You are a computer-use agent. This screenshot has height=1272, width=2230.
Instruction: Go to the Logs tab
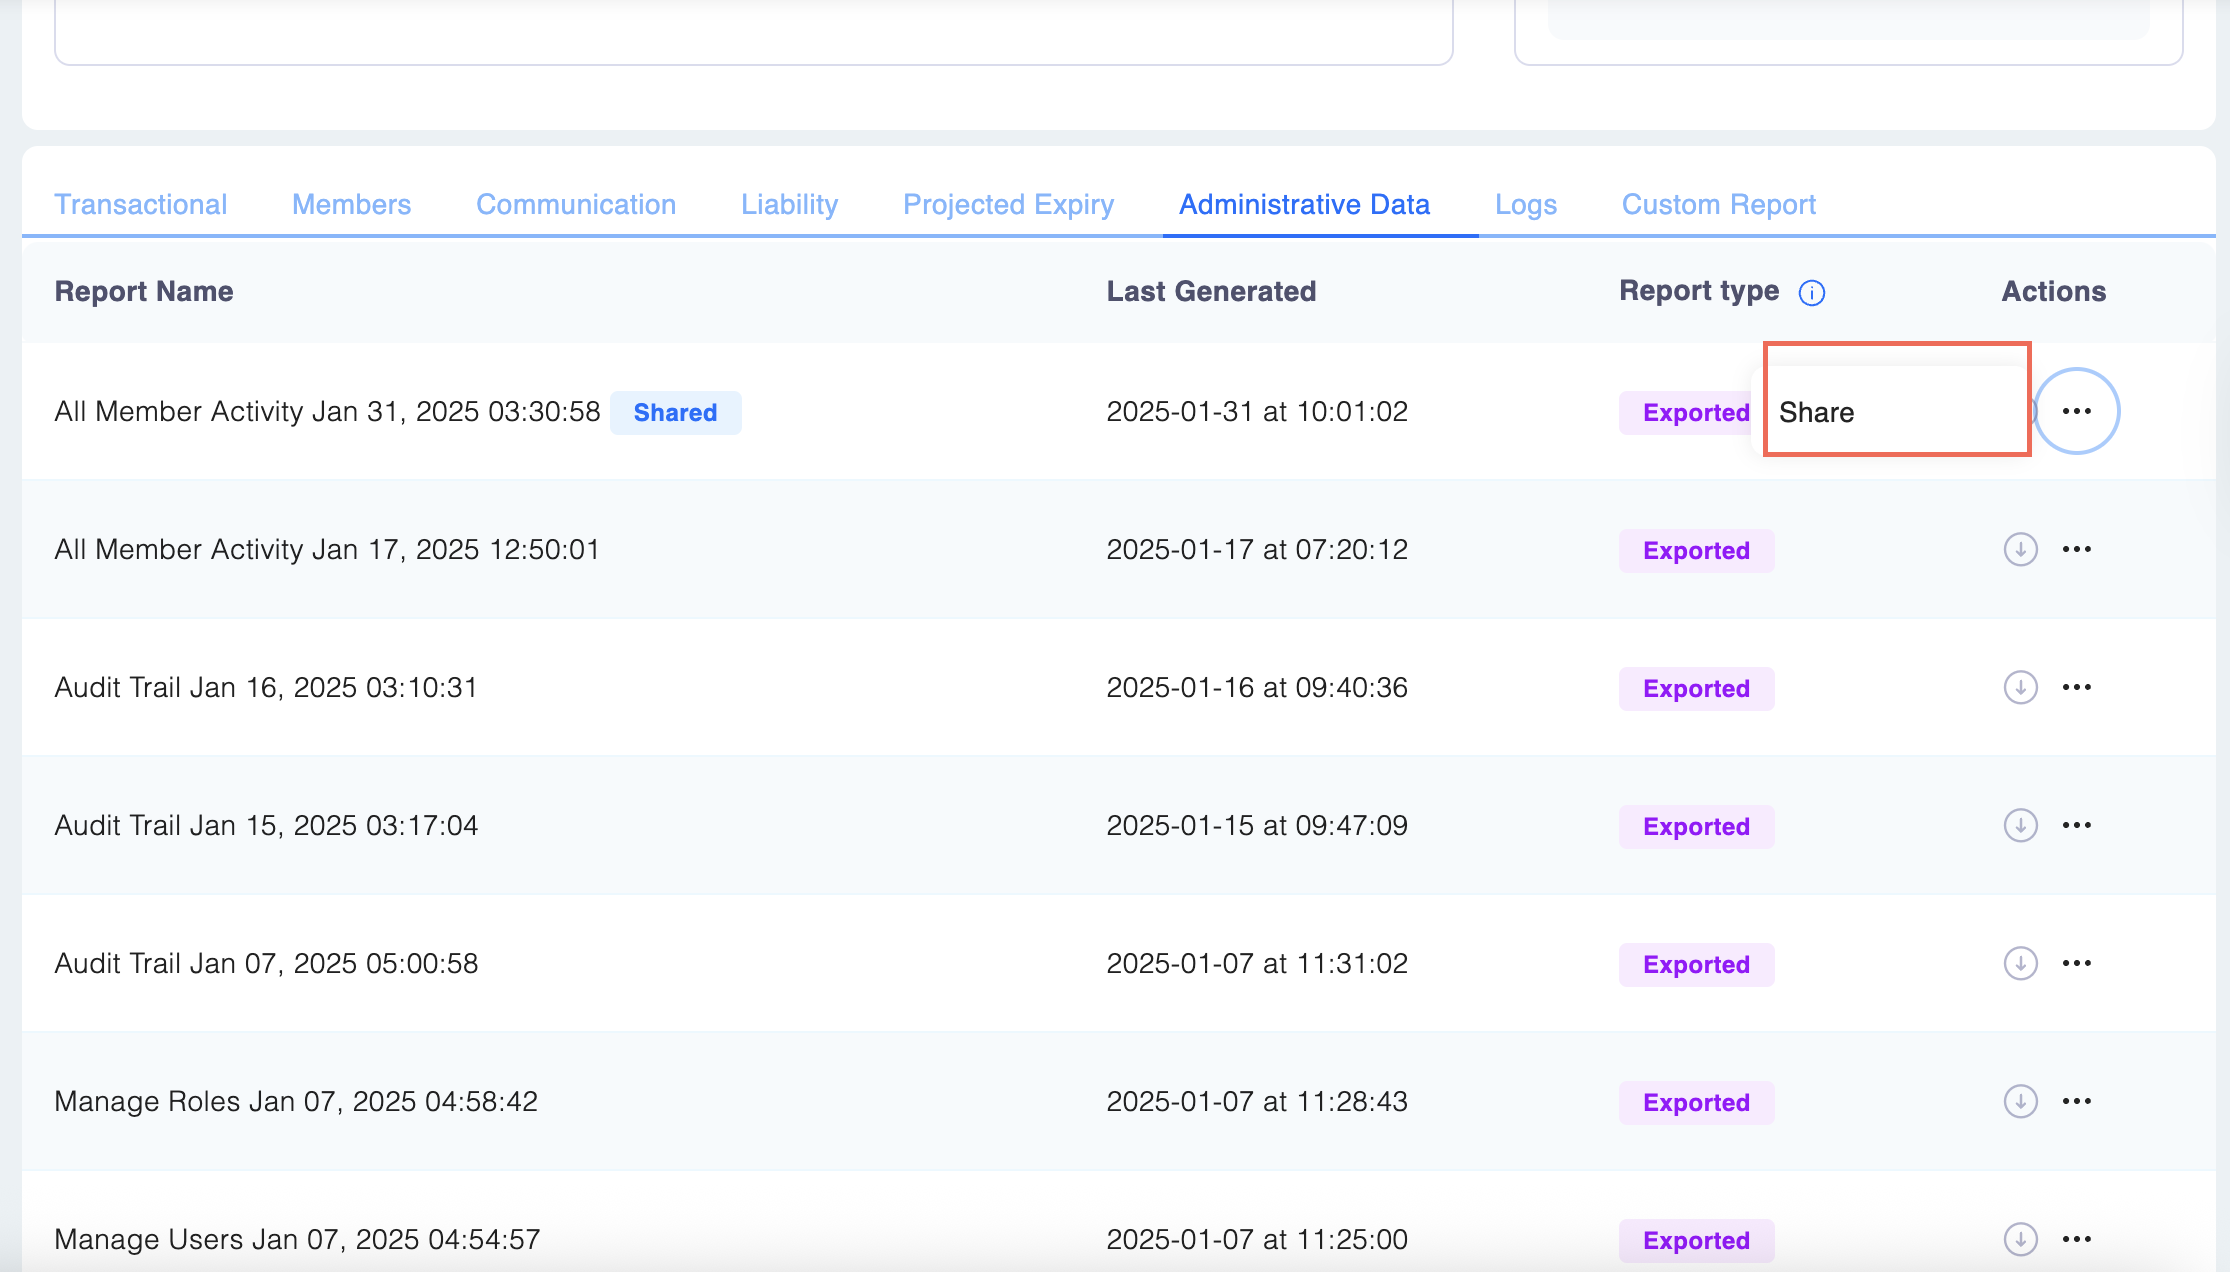click(1525, 205)
